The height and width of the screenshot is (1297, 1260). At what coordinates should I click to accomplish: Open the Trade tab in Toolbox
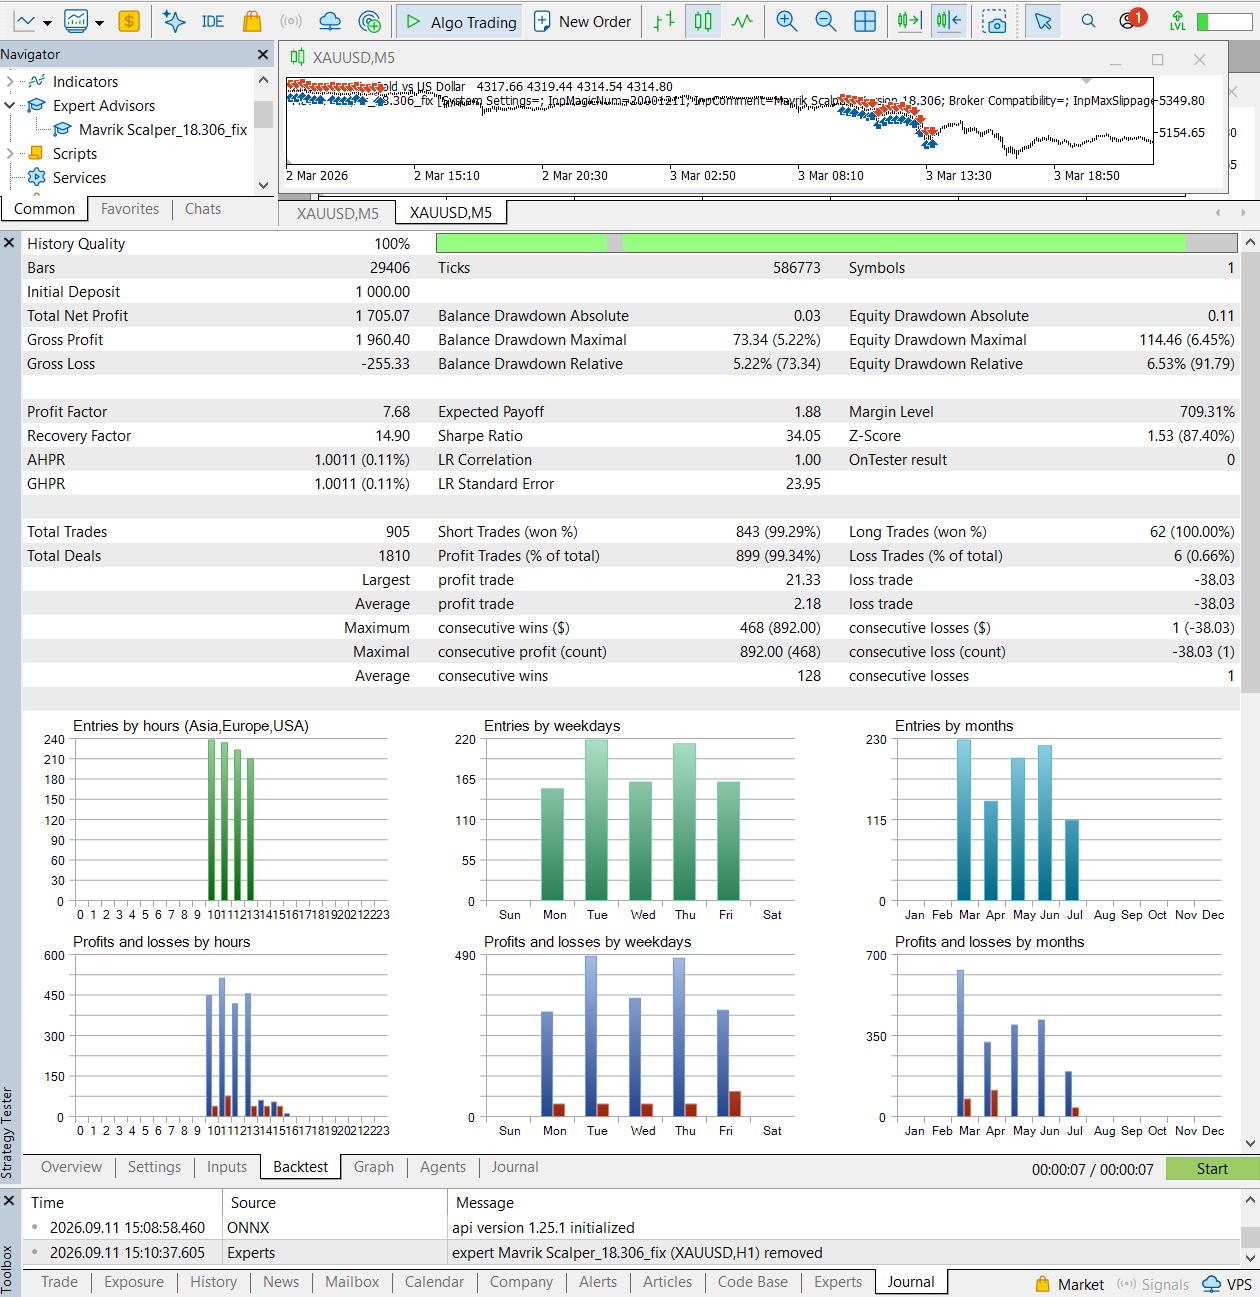(59, 1281)
